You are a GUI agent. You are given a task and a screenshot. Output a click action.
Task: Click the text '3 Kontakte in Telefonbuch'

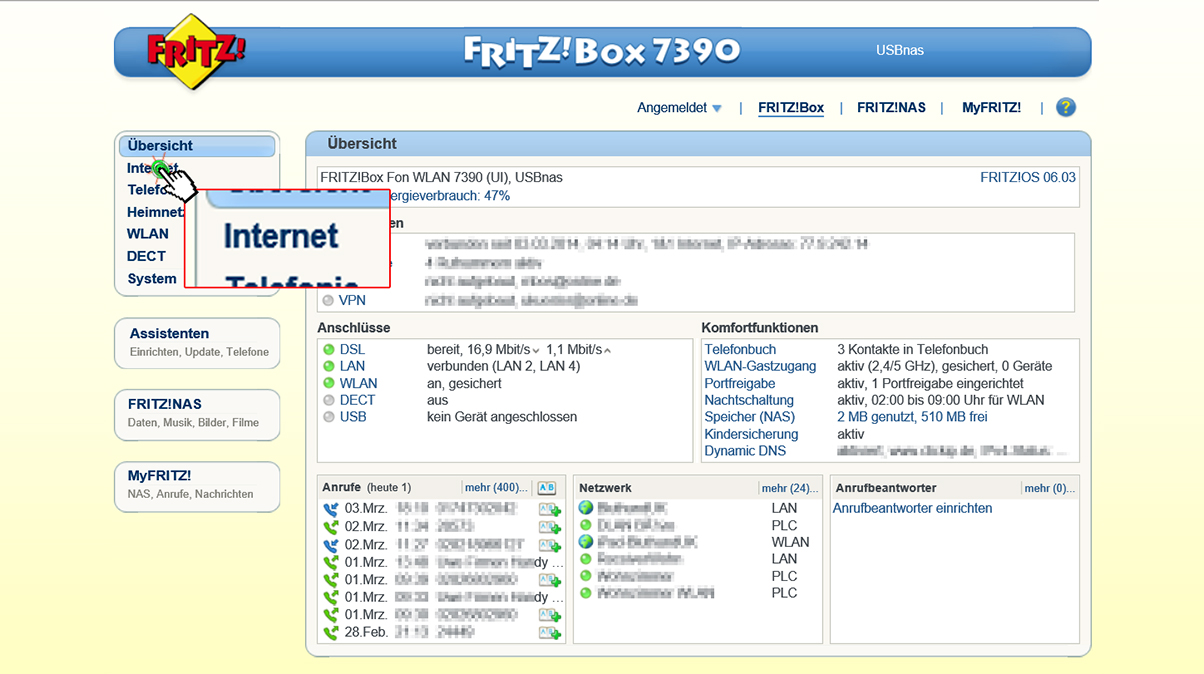(x=913, y=350)
